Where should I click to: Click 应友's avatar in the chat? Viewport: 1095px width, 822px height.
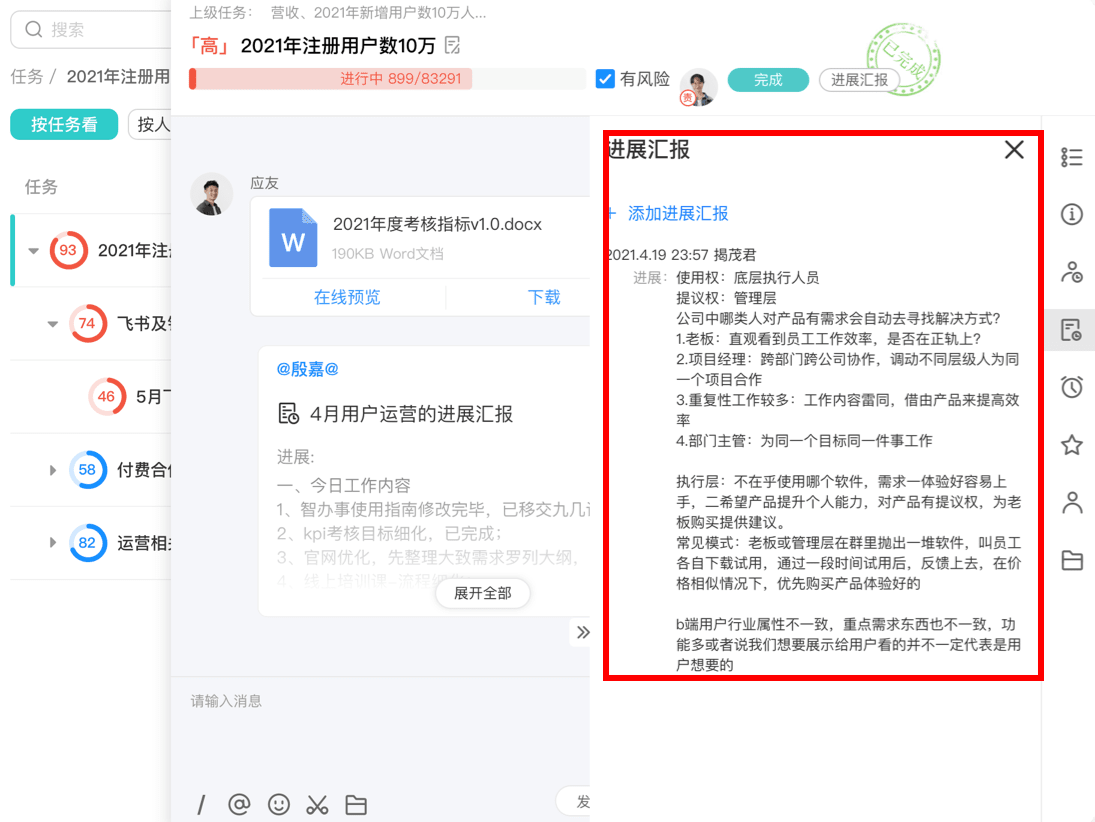(212, 194)
